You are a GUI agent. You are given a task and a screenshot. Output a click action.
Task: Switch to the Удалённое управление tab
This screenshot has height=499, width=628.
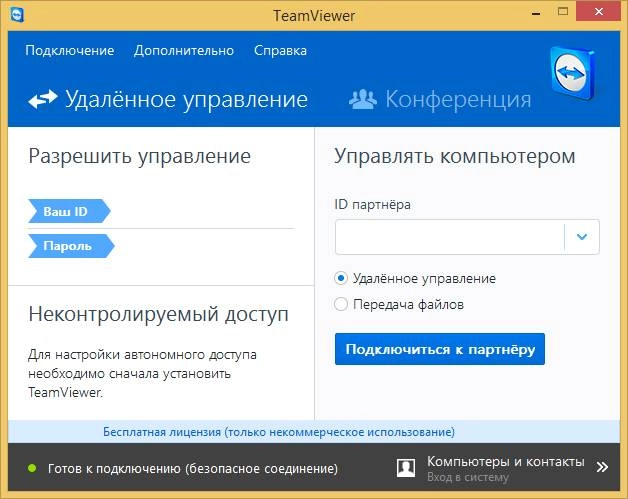pos(168,99)
